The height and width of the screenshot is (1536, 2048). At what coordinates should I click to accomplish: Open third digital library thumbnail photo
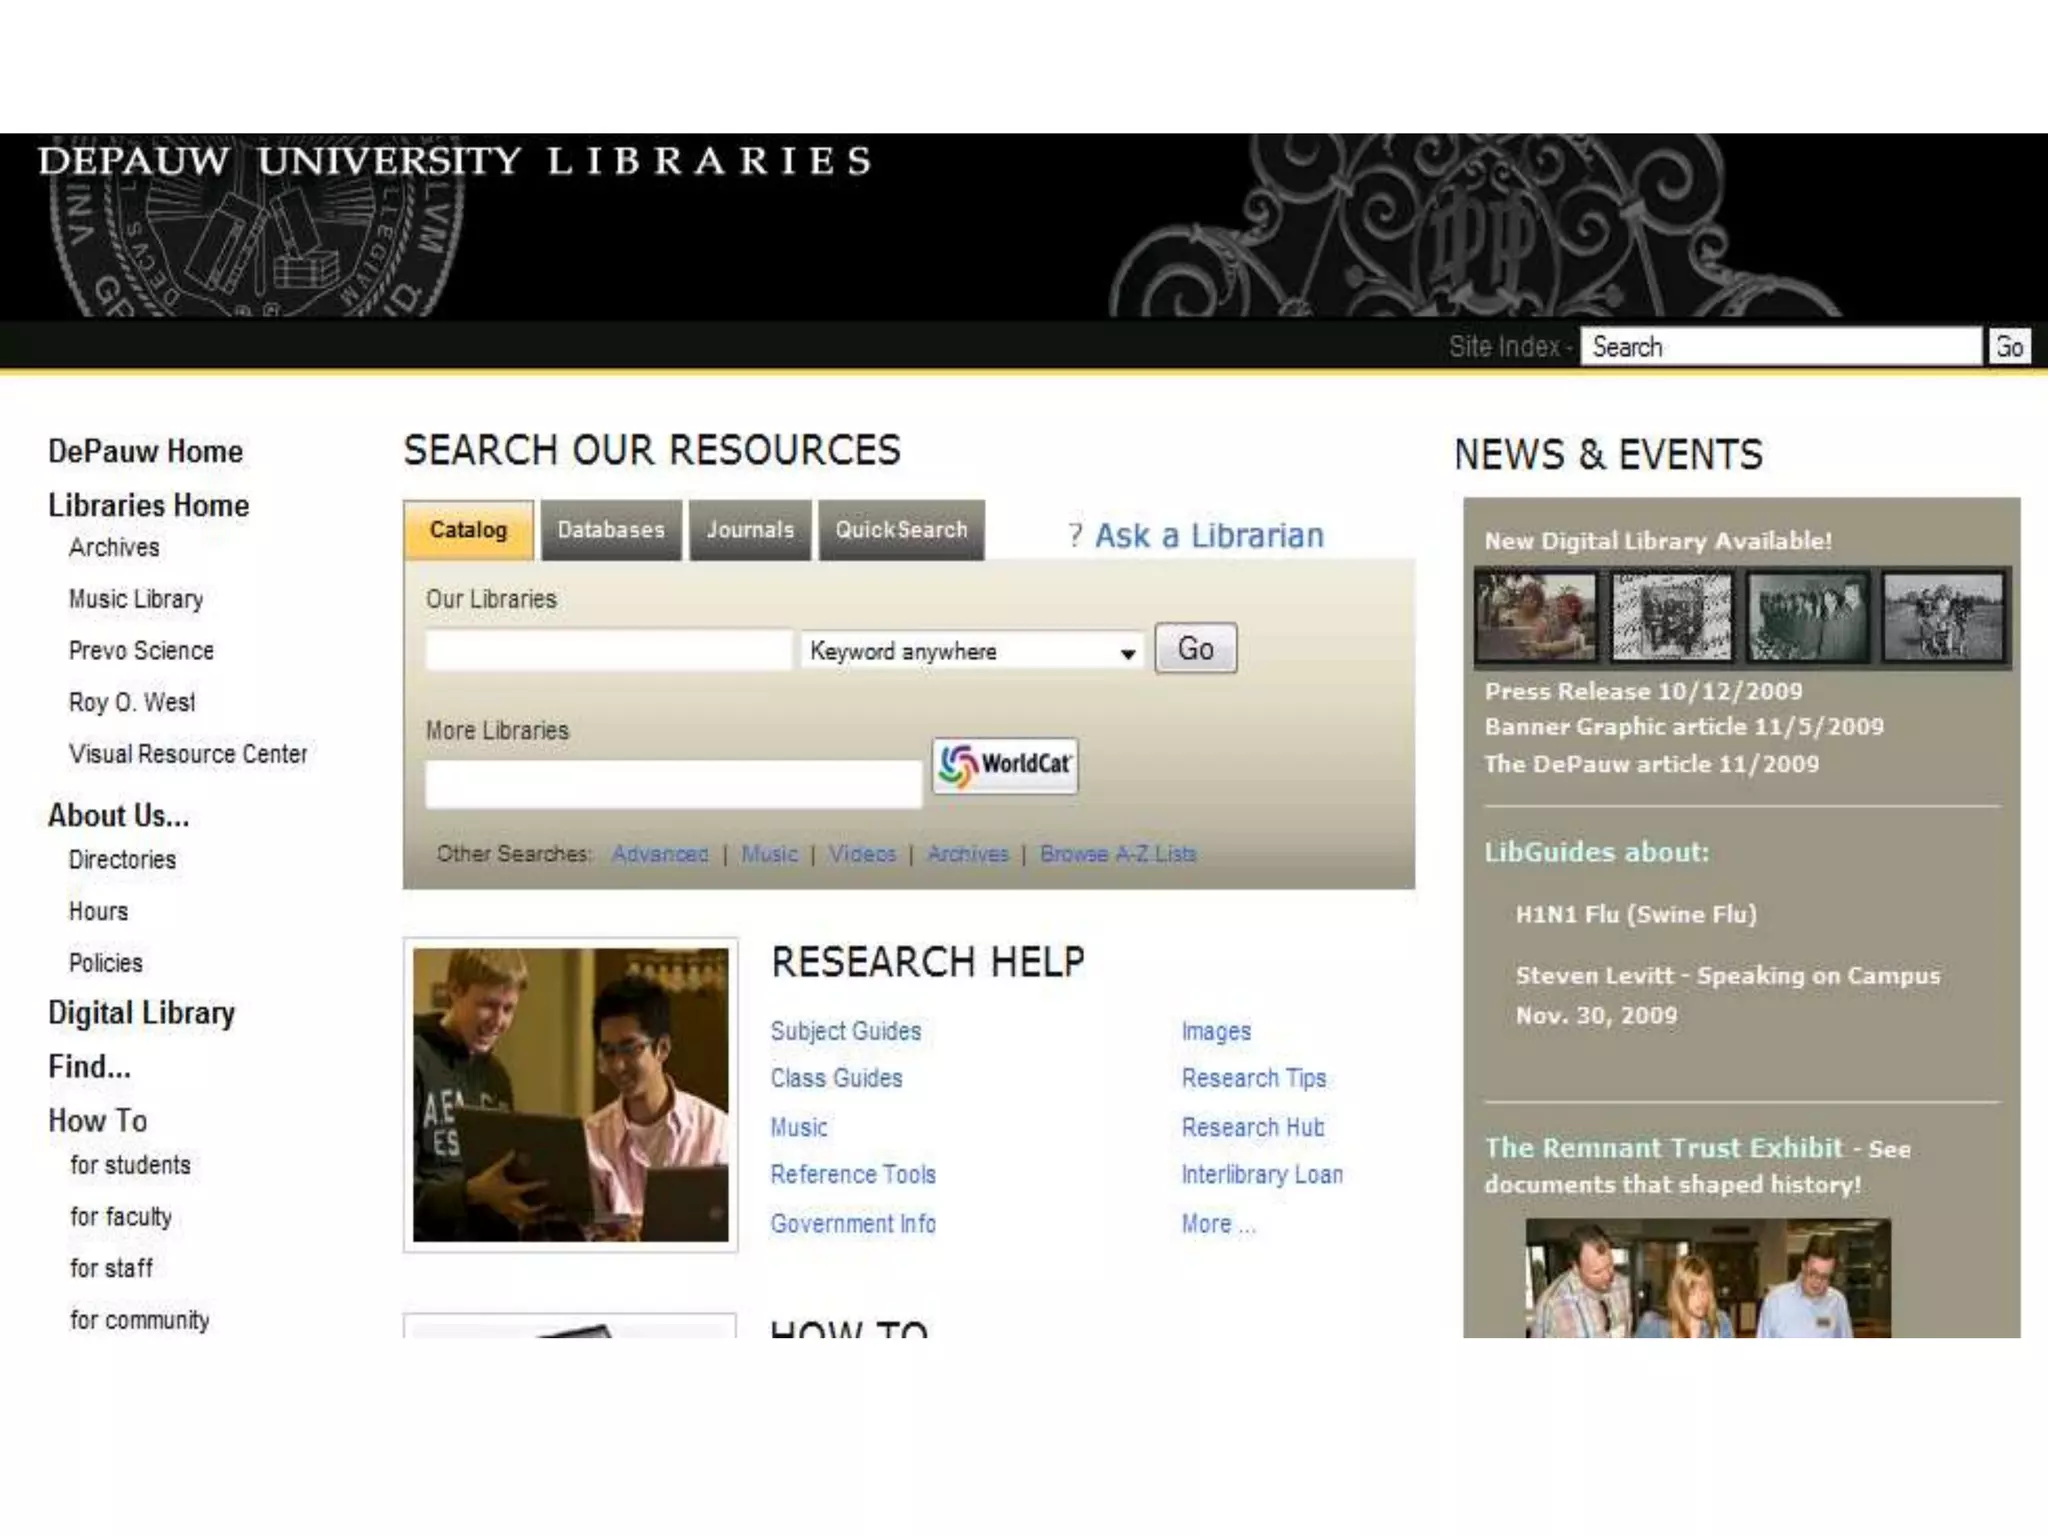(x=1807, y=616)
